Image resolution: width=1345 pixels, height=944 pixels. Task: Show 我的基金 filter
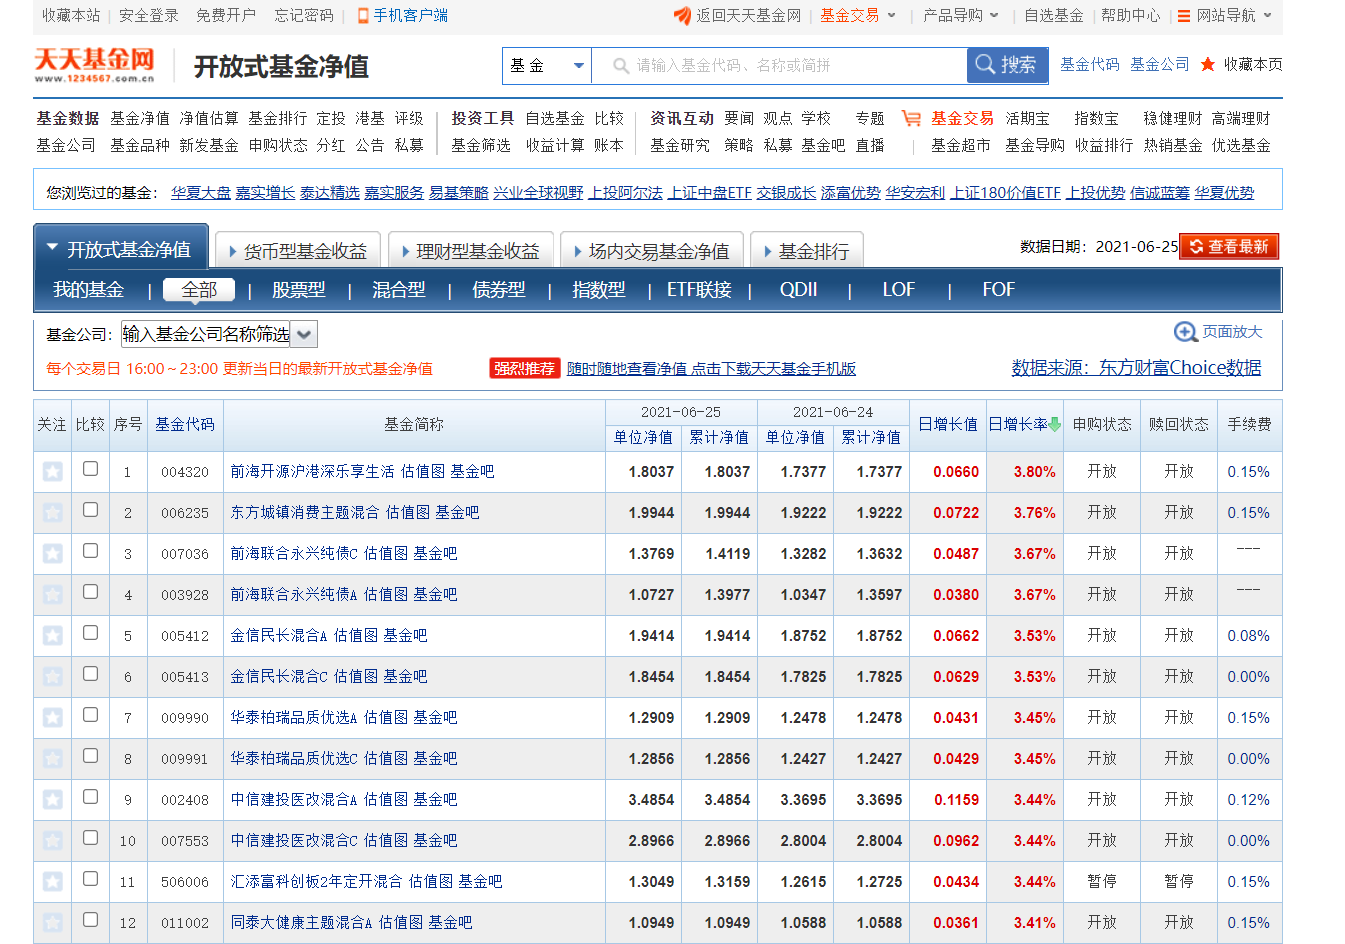(x=89, y=290)
